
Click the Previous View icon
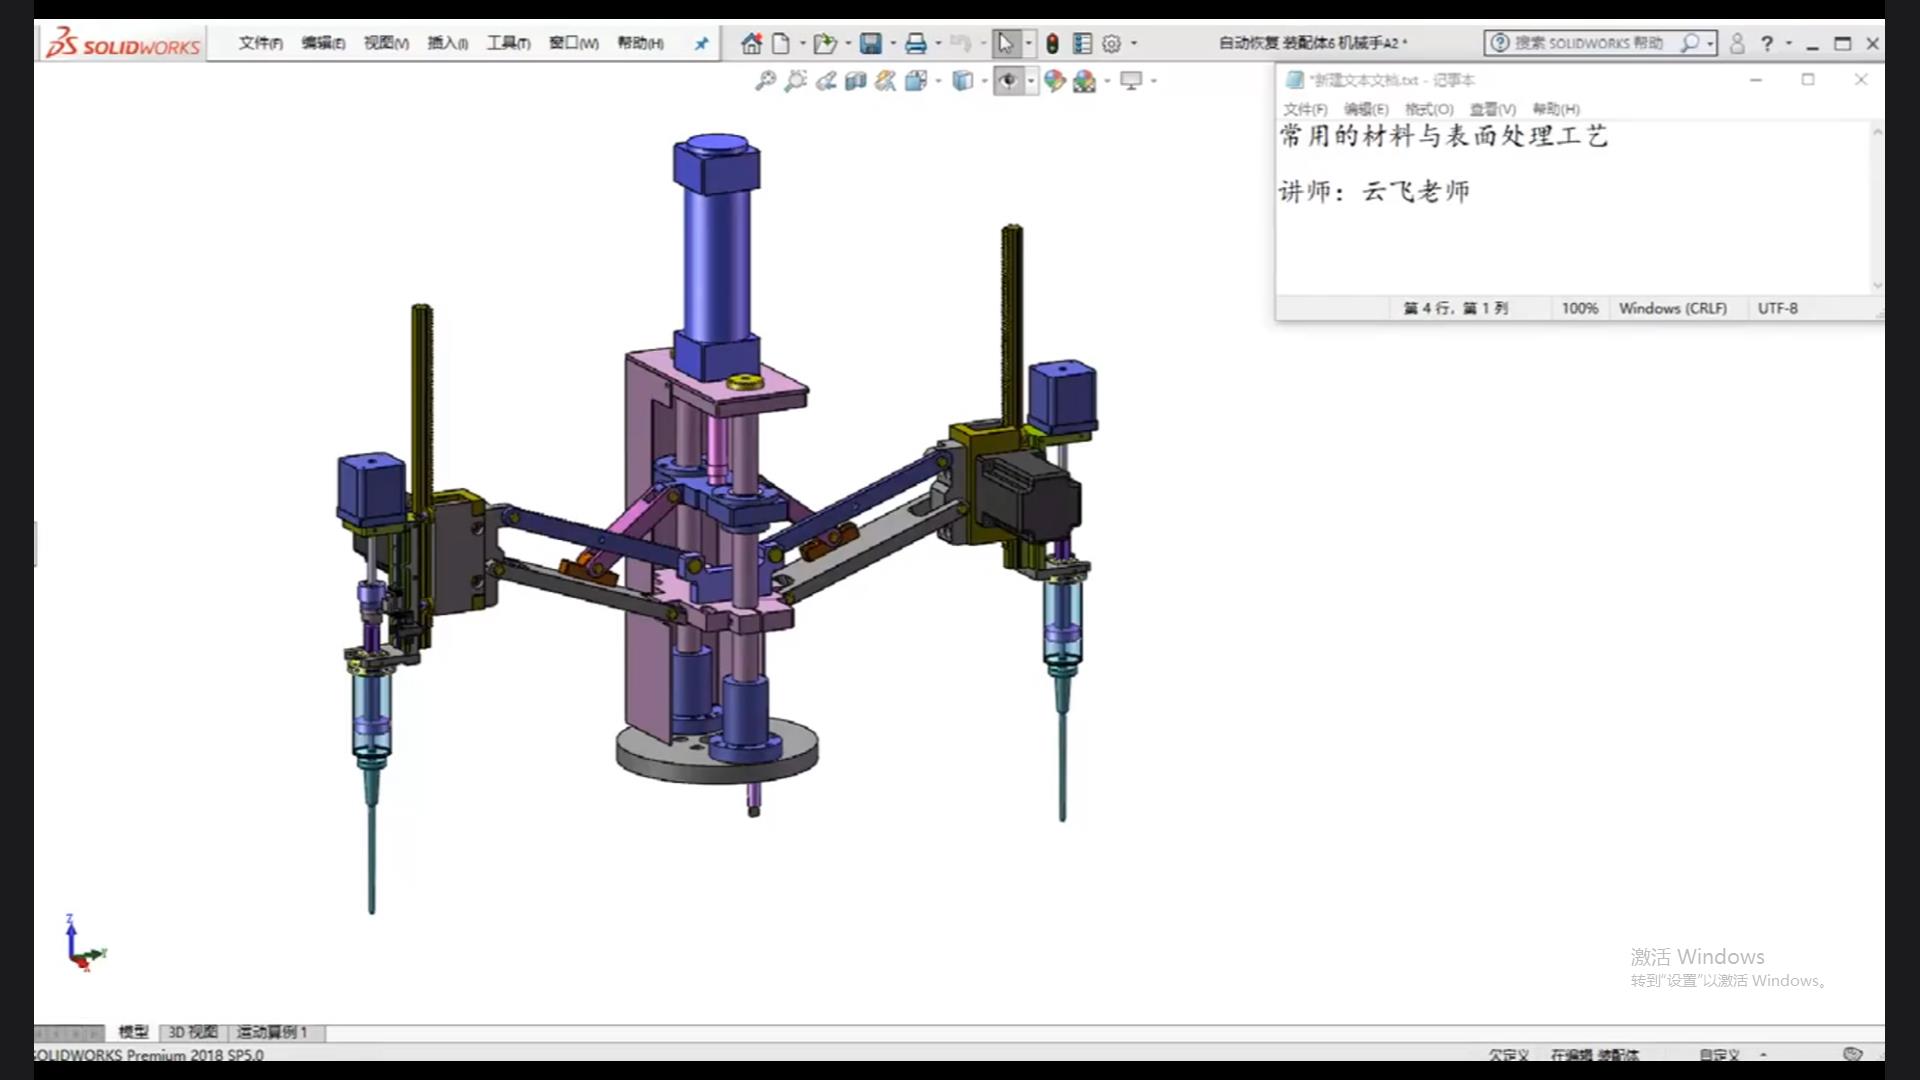click(x=826, y=81)
